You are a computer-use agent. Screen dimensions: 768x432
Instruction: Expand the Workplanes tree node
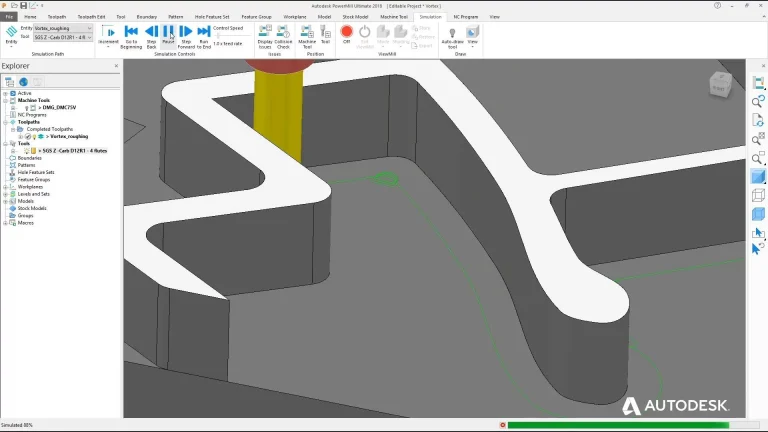tap(5, 187)
